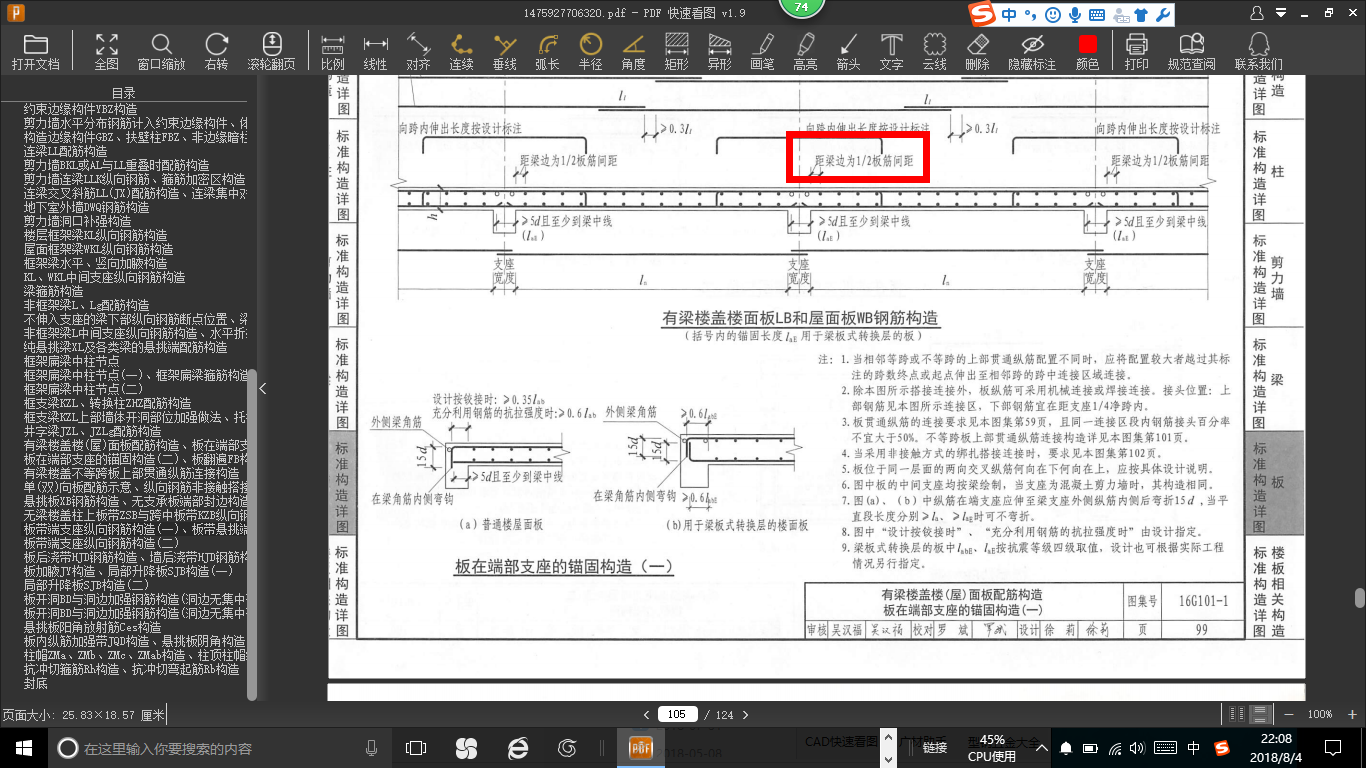Screen dimensions: 1366x768
Task: Click 联系我们 contact us icon
Action: (x=1258, y=51)
